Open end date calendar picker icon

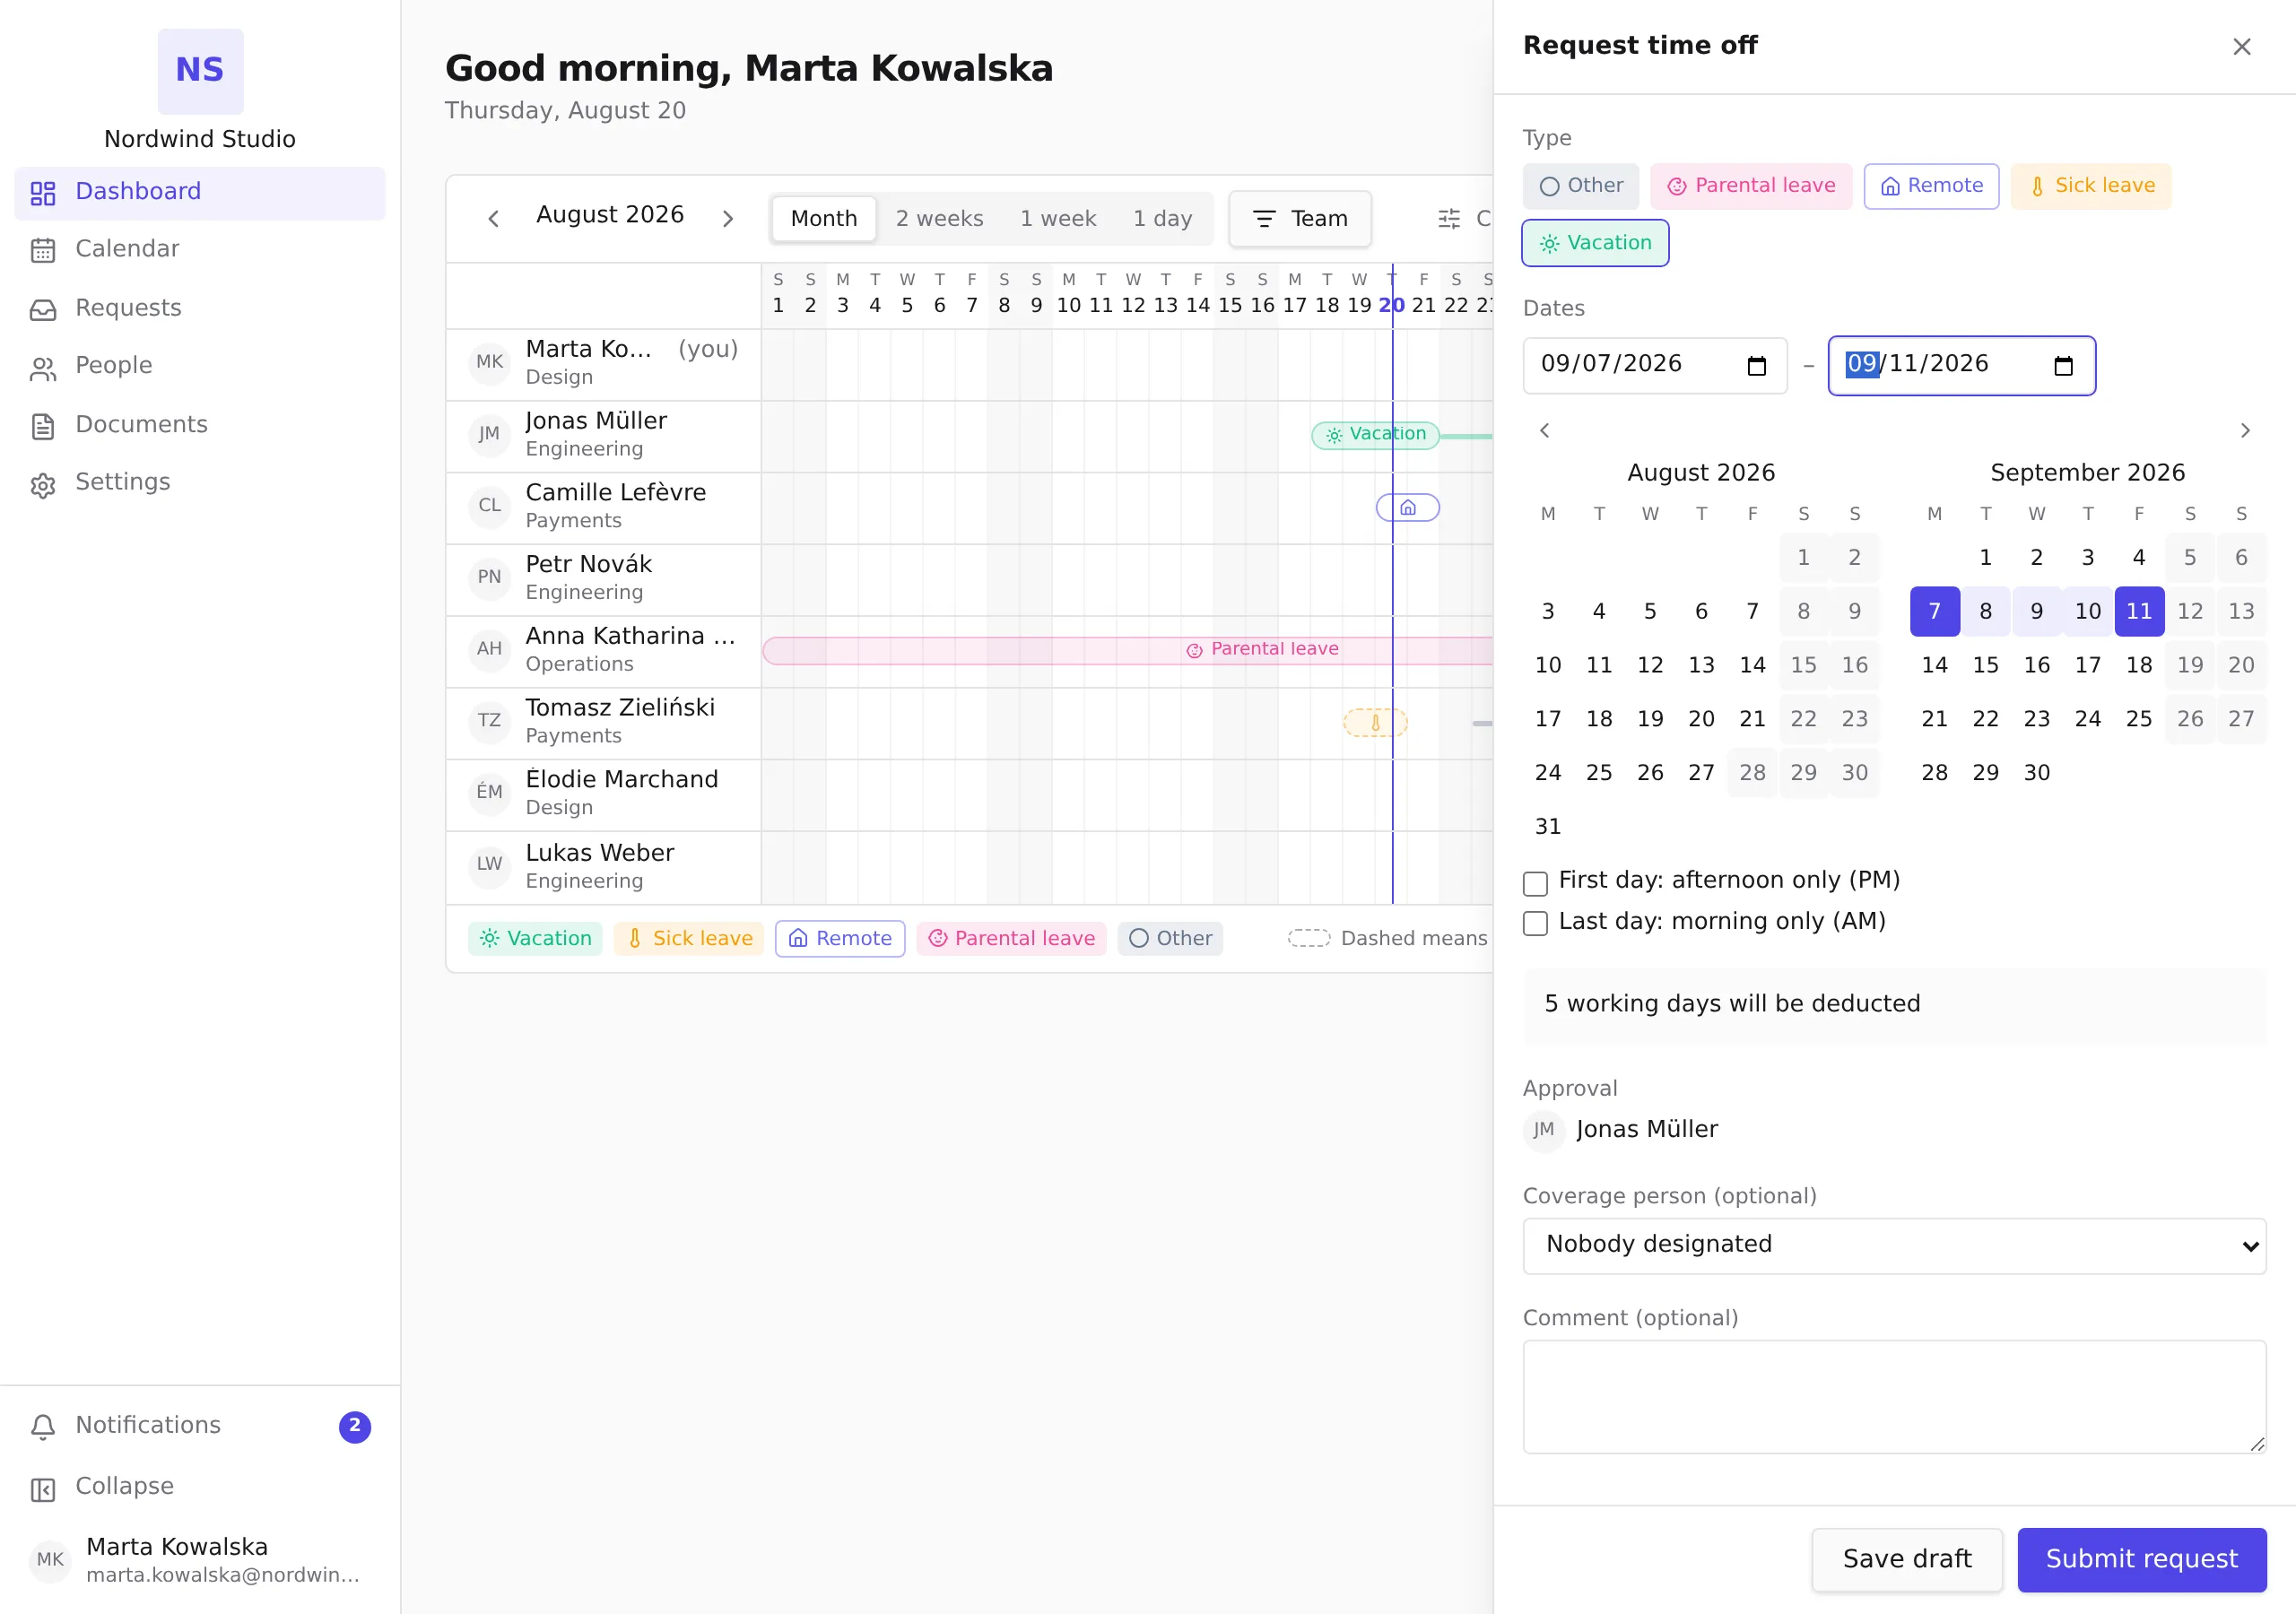(2064, 366)
